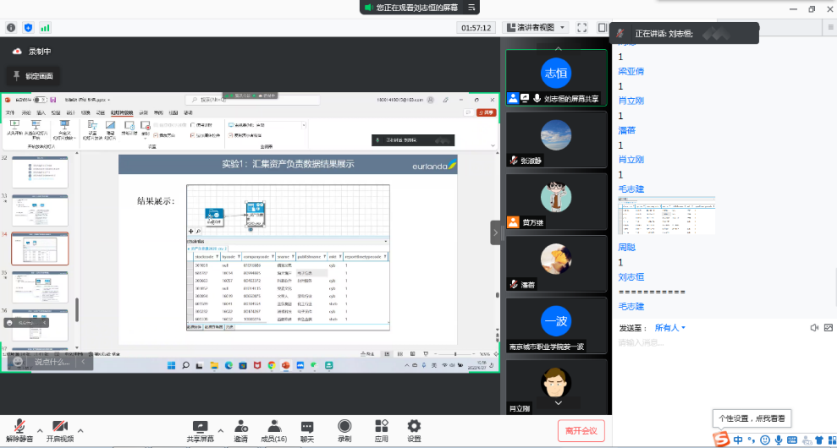Toggle the side panel layout icon

(602, 27)
